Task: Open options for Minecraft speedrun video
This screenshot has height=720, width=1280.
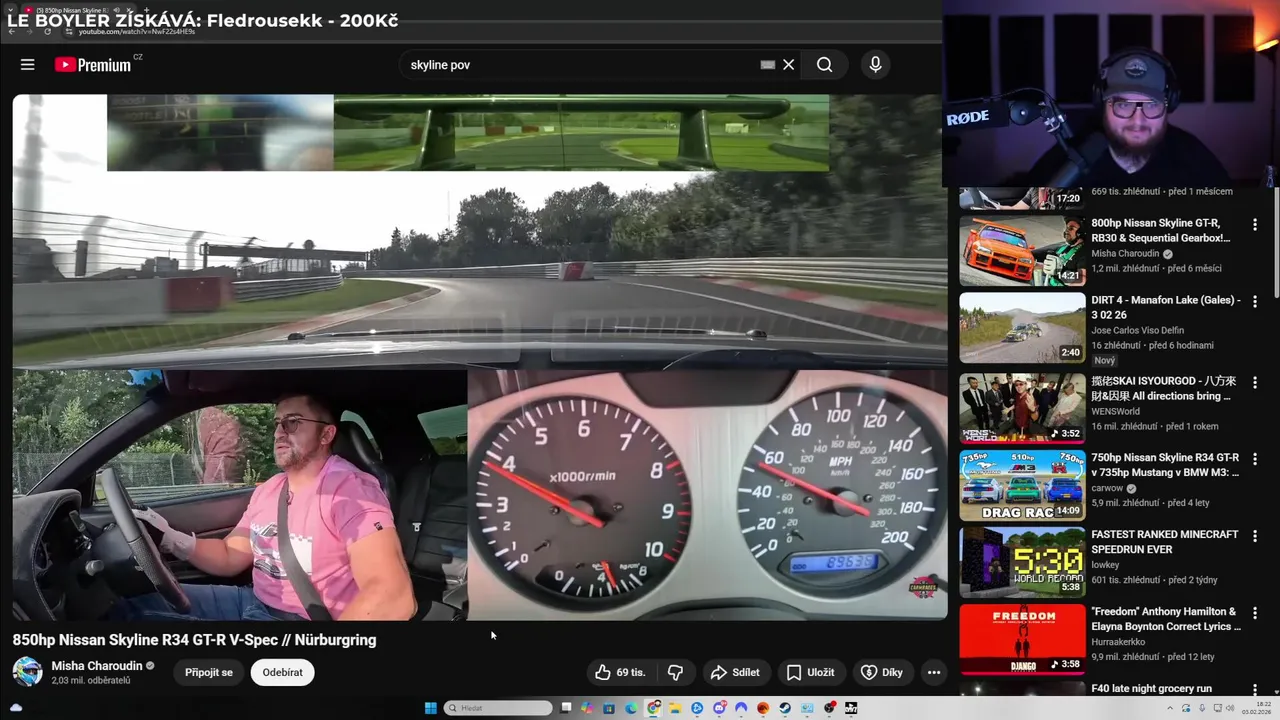Action: click(x=1255, y=536)
